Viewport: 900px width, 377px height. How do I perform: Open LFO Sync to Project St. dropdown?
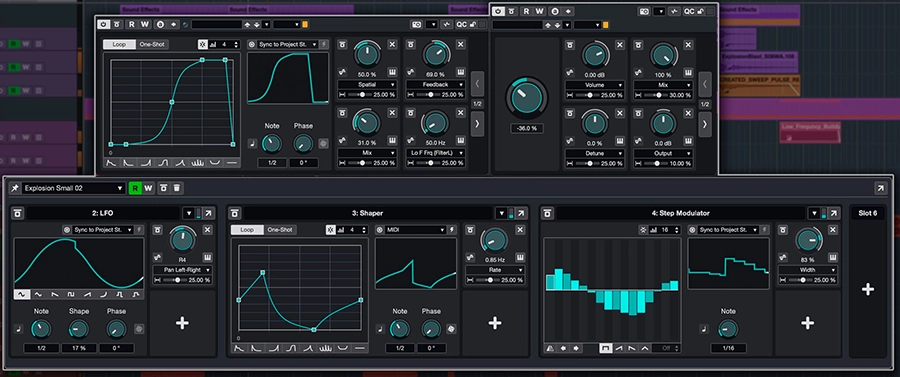(102, 230)
